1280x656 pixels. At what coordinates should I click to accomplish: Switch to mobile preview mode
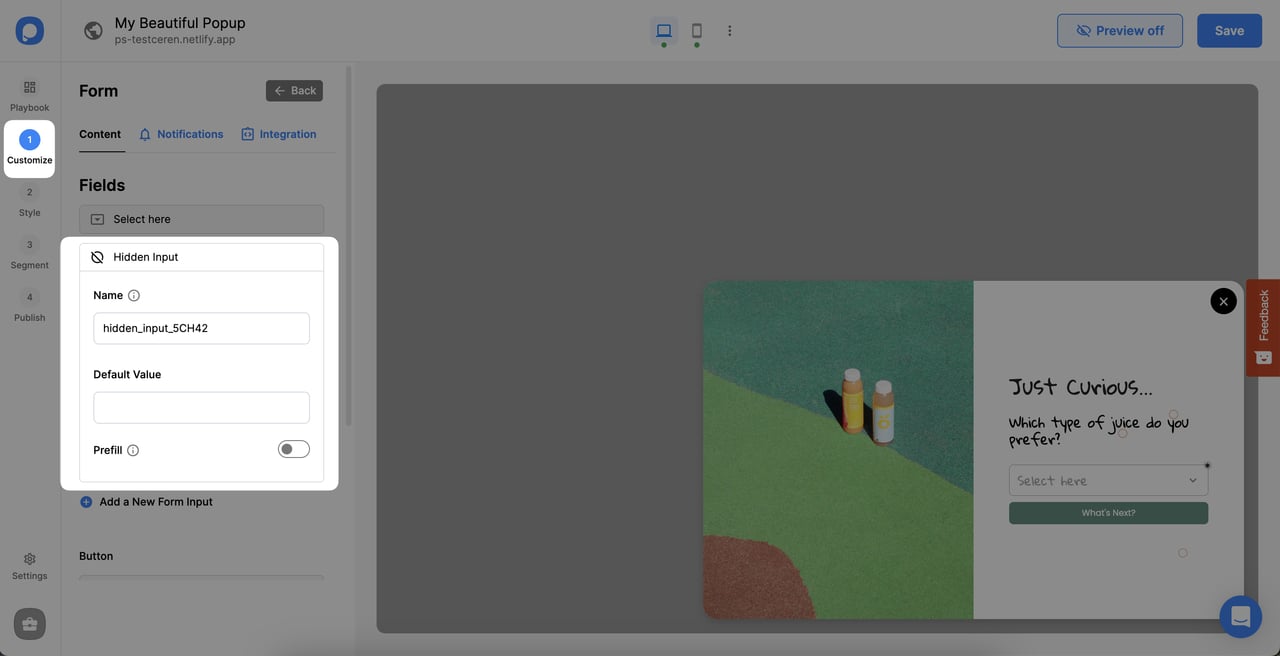(x=696, y=31)
